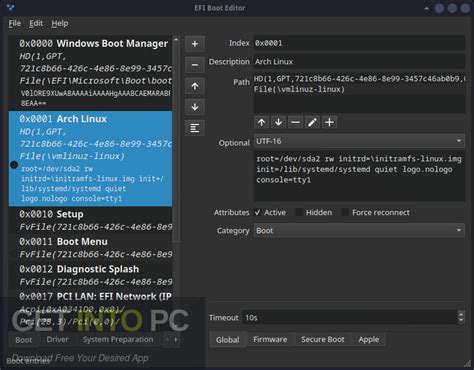Click the align-lines icon below the arrows
The width and height of the screenshot is (474, 370).
tap(195, 128)
